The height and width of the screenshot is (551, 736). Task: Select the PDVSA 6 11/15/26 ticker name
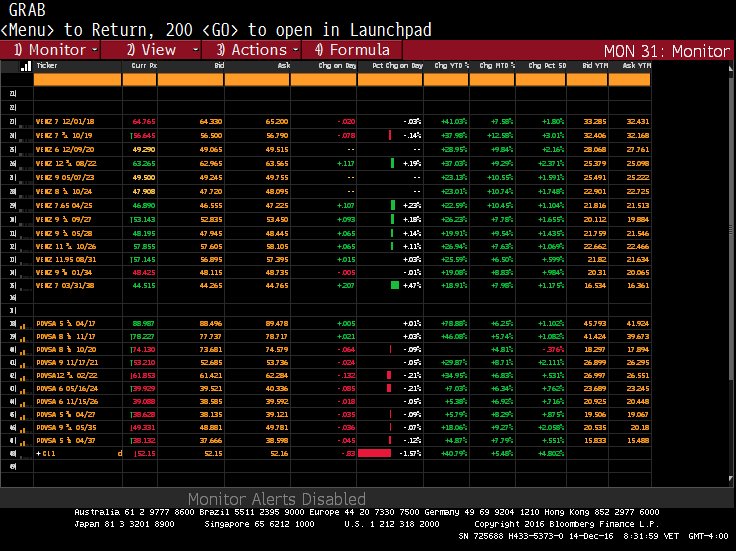tap(67, 402)
